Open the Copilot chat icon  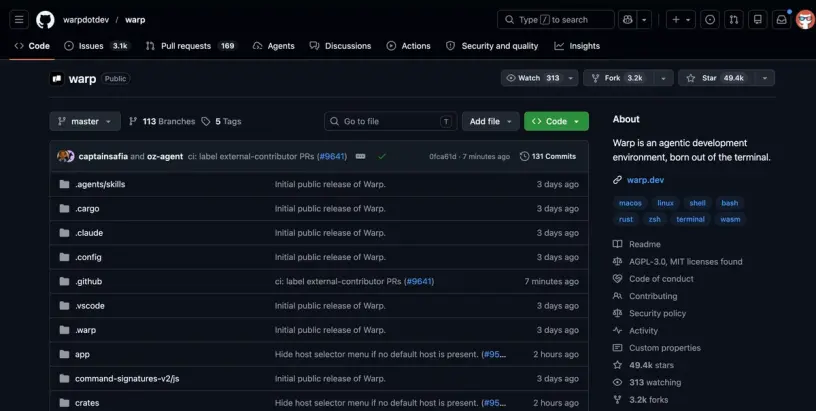(628, 20)
